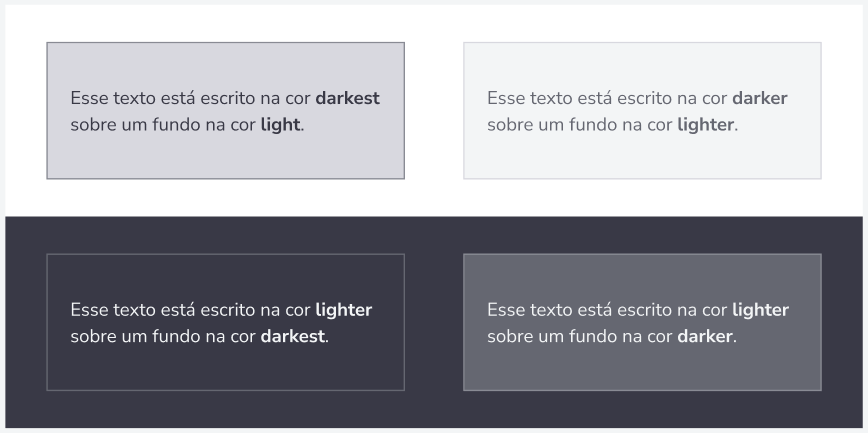Click the bold word 'darker' in top-right card
The height and width of the screenshot is (433, 868).
[x=760, y=98]
